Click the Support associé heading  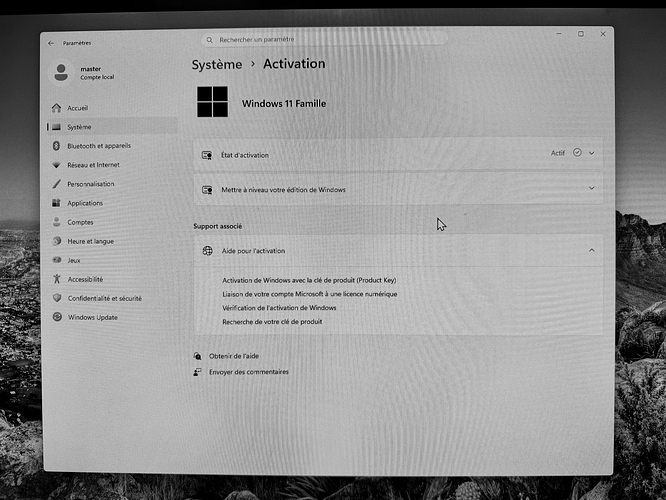coord(217,226)
